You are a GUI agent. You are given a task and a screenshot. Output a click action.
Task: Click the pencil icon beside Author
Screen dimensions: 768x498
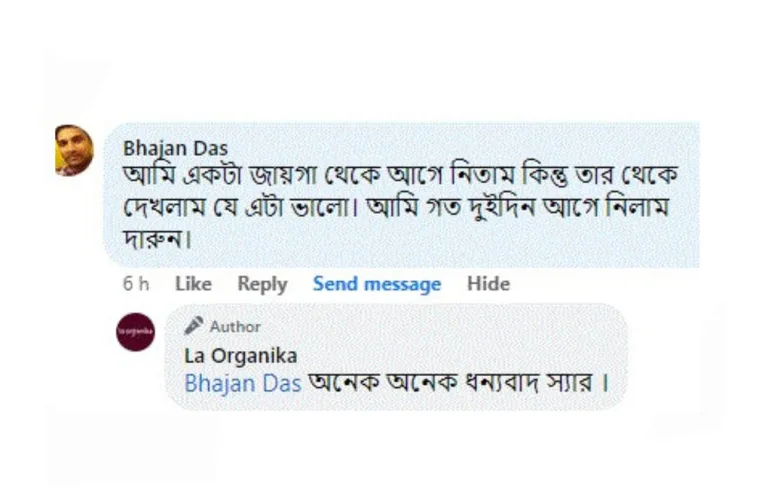tap(194, 326)
